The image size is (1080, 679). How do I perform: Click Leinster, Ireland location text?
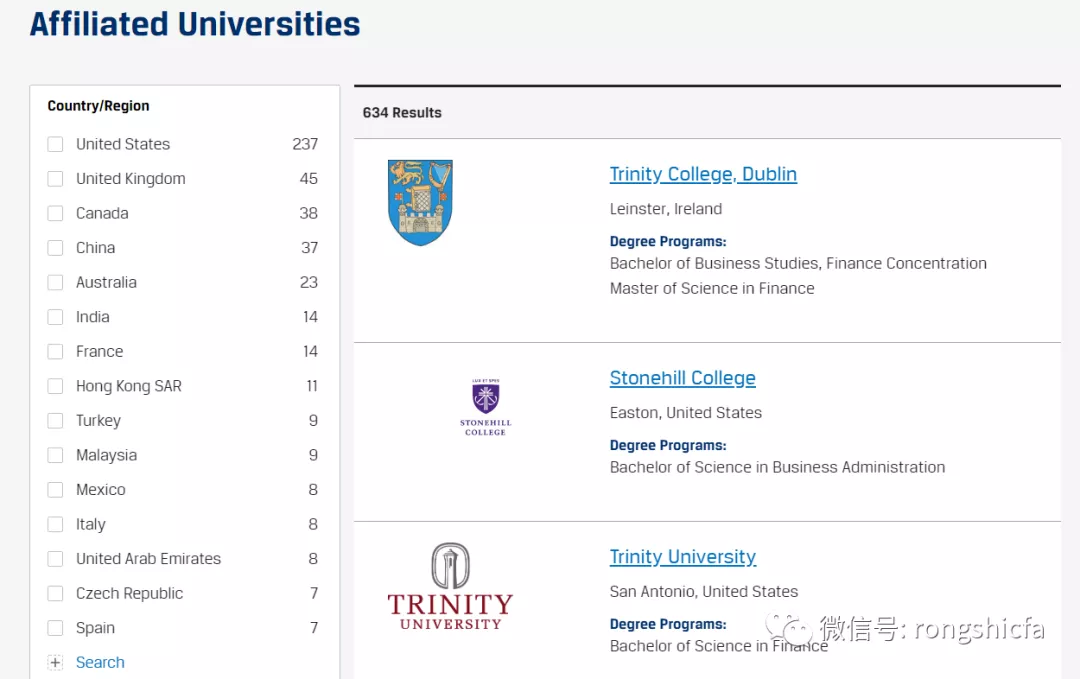point(666,209)
